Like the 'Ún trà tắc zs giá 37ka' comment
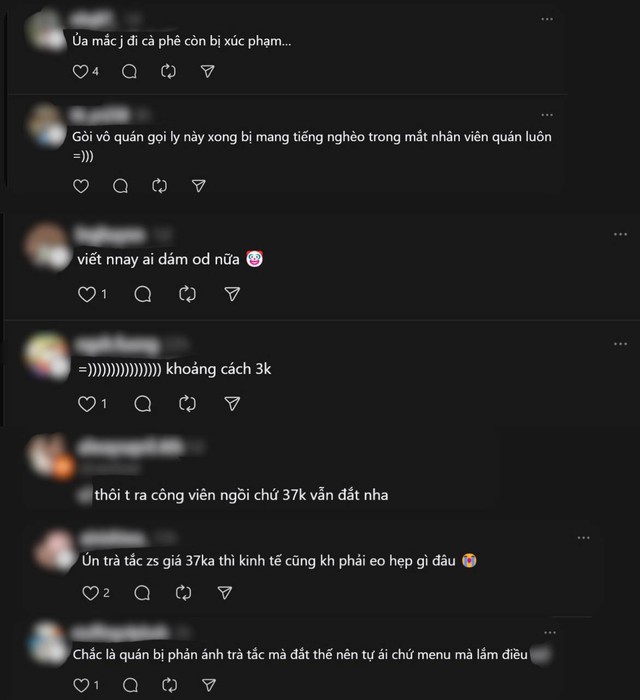This screenshot has height=700, width=640. [x=90, y=593]
